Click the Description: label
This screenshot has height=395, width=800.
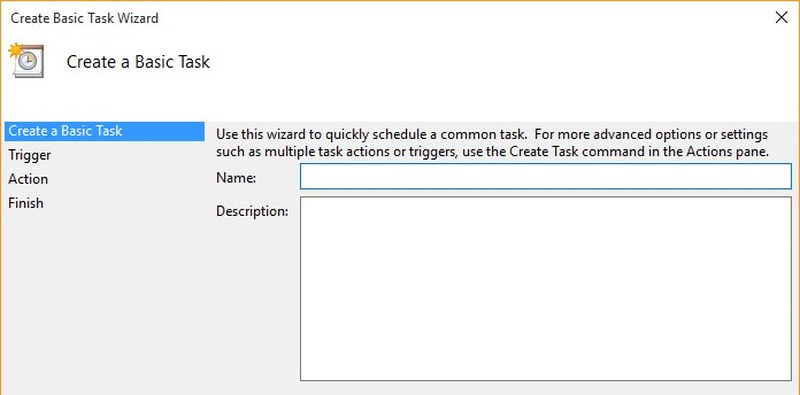(252, 211)
